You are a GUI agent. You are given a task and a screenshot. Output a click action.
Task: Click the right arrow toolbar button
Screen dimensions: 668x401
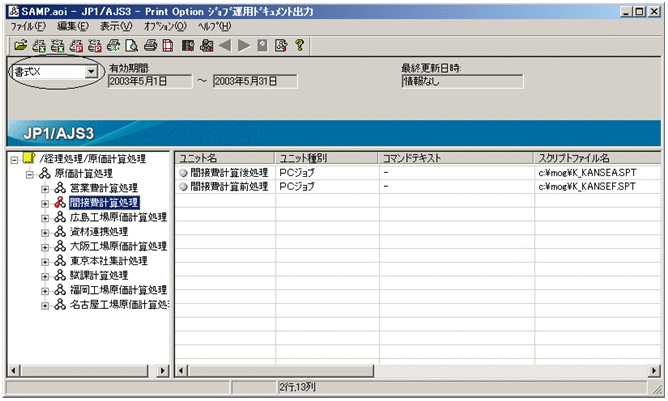point(244,45)
